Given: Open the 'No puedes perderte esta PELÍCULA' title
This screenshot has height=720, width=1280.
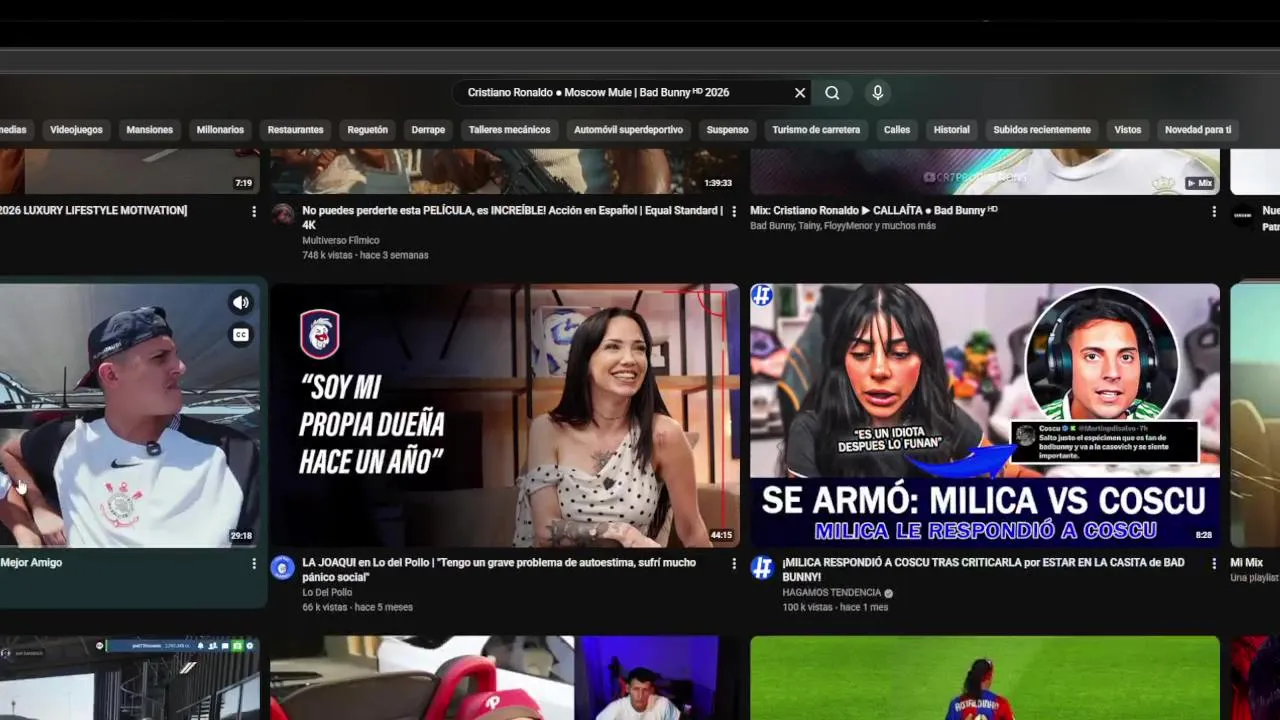Looking at the screenshot, I should pos(512,218).
